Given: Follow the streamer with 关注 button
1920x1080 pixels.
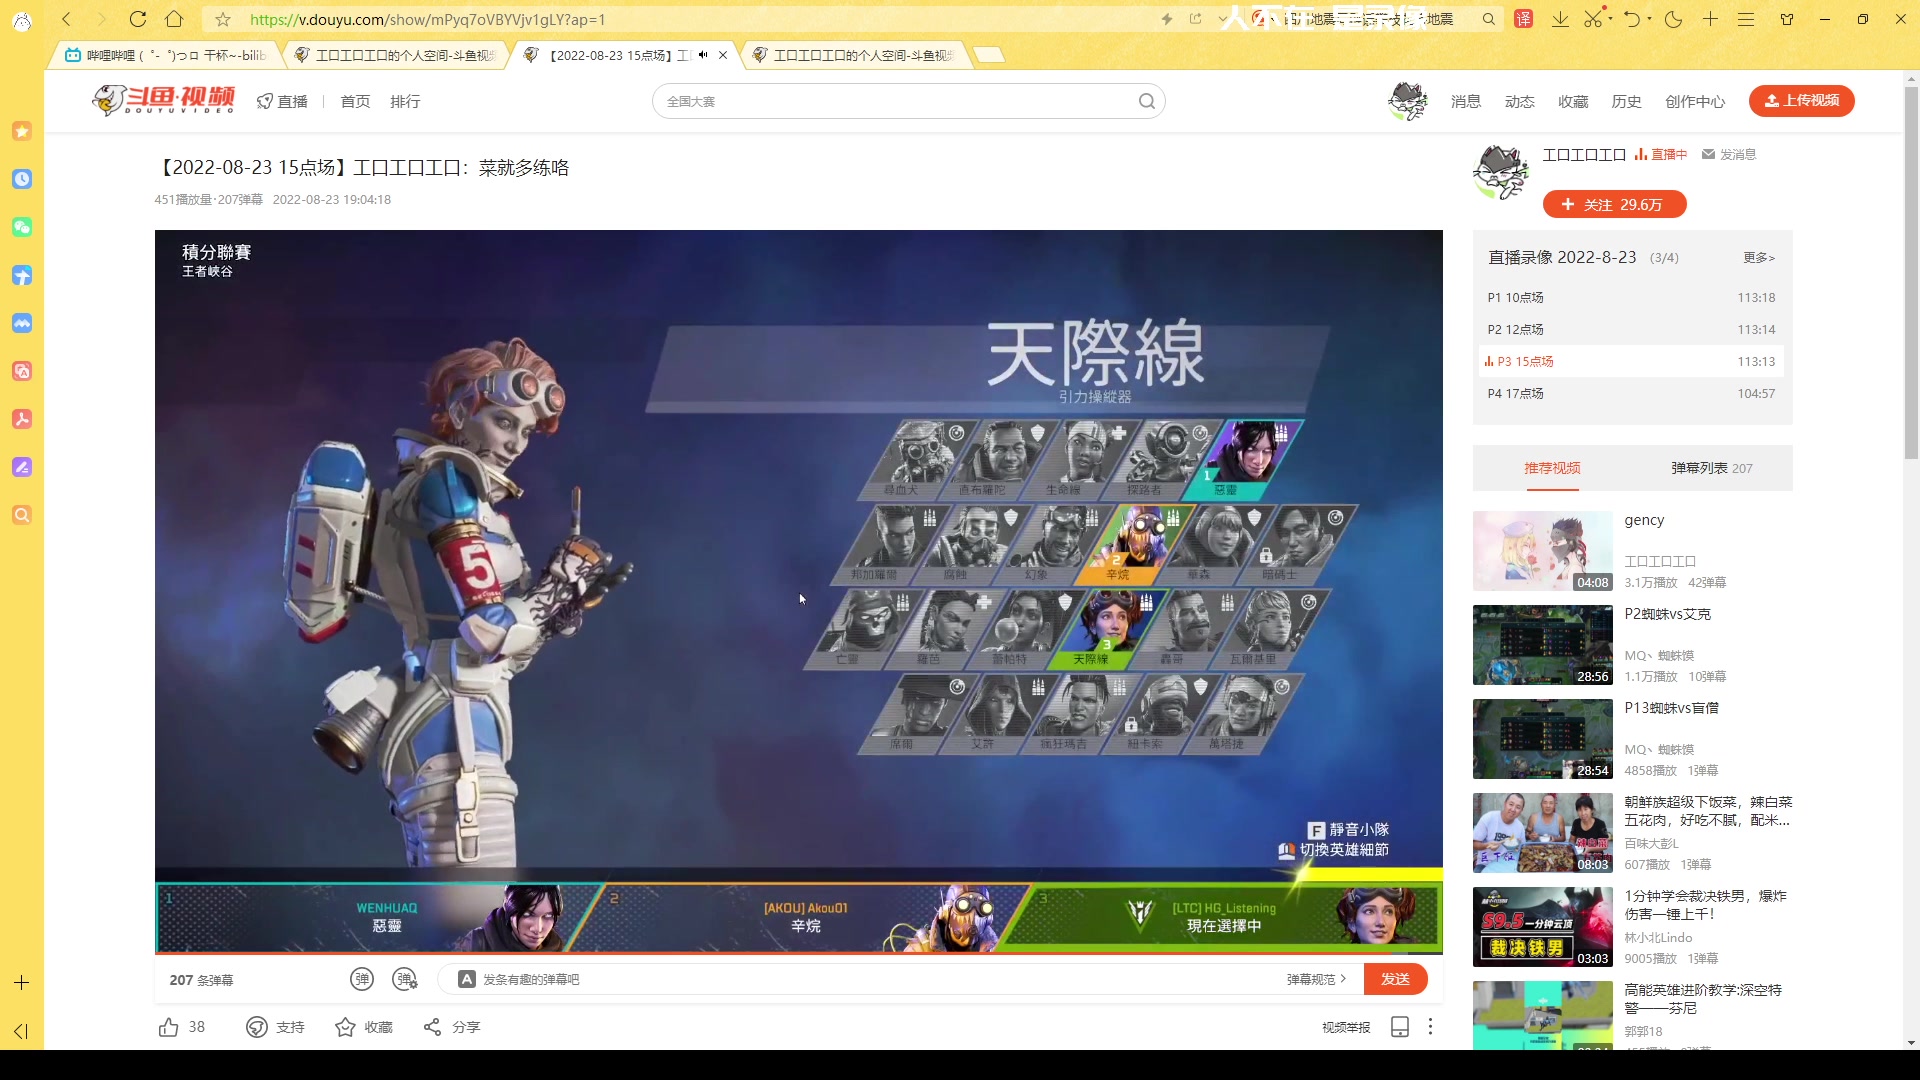Looking at the screenshot, I should (x=1614, y=204).
